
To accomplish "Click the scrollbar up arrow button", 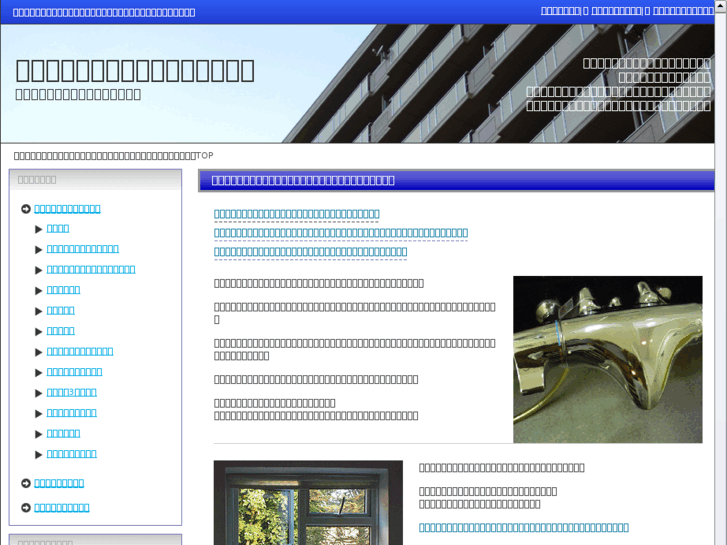I will (x=721, y=4).
